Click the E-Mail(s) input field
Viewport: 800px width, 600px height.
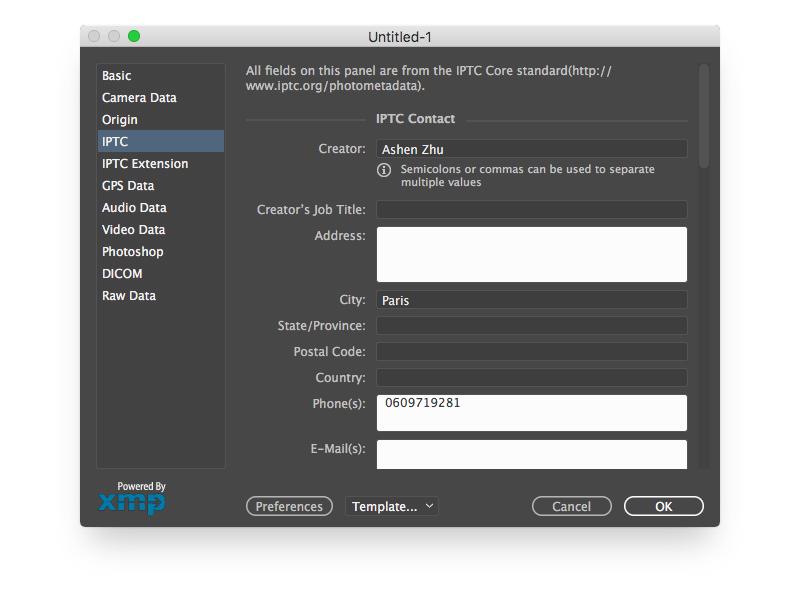coord(532,455)
